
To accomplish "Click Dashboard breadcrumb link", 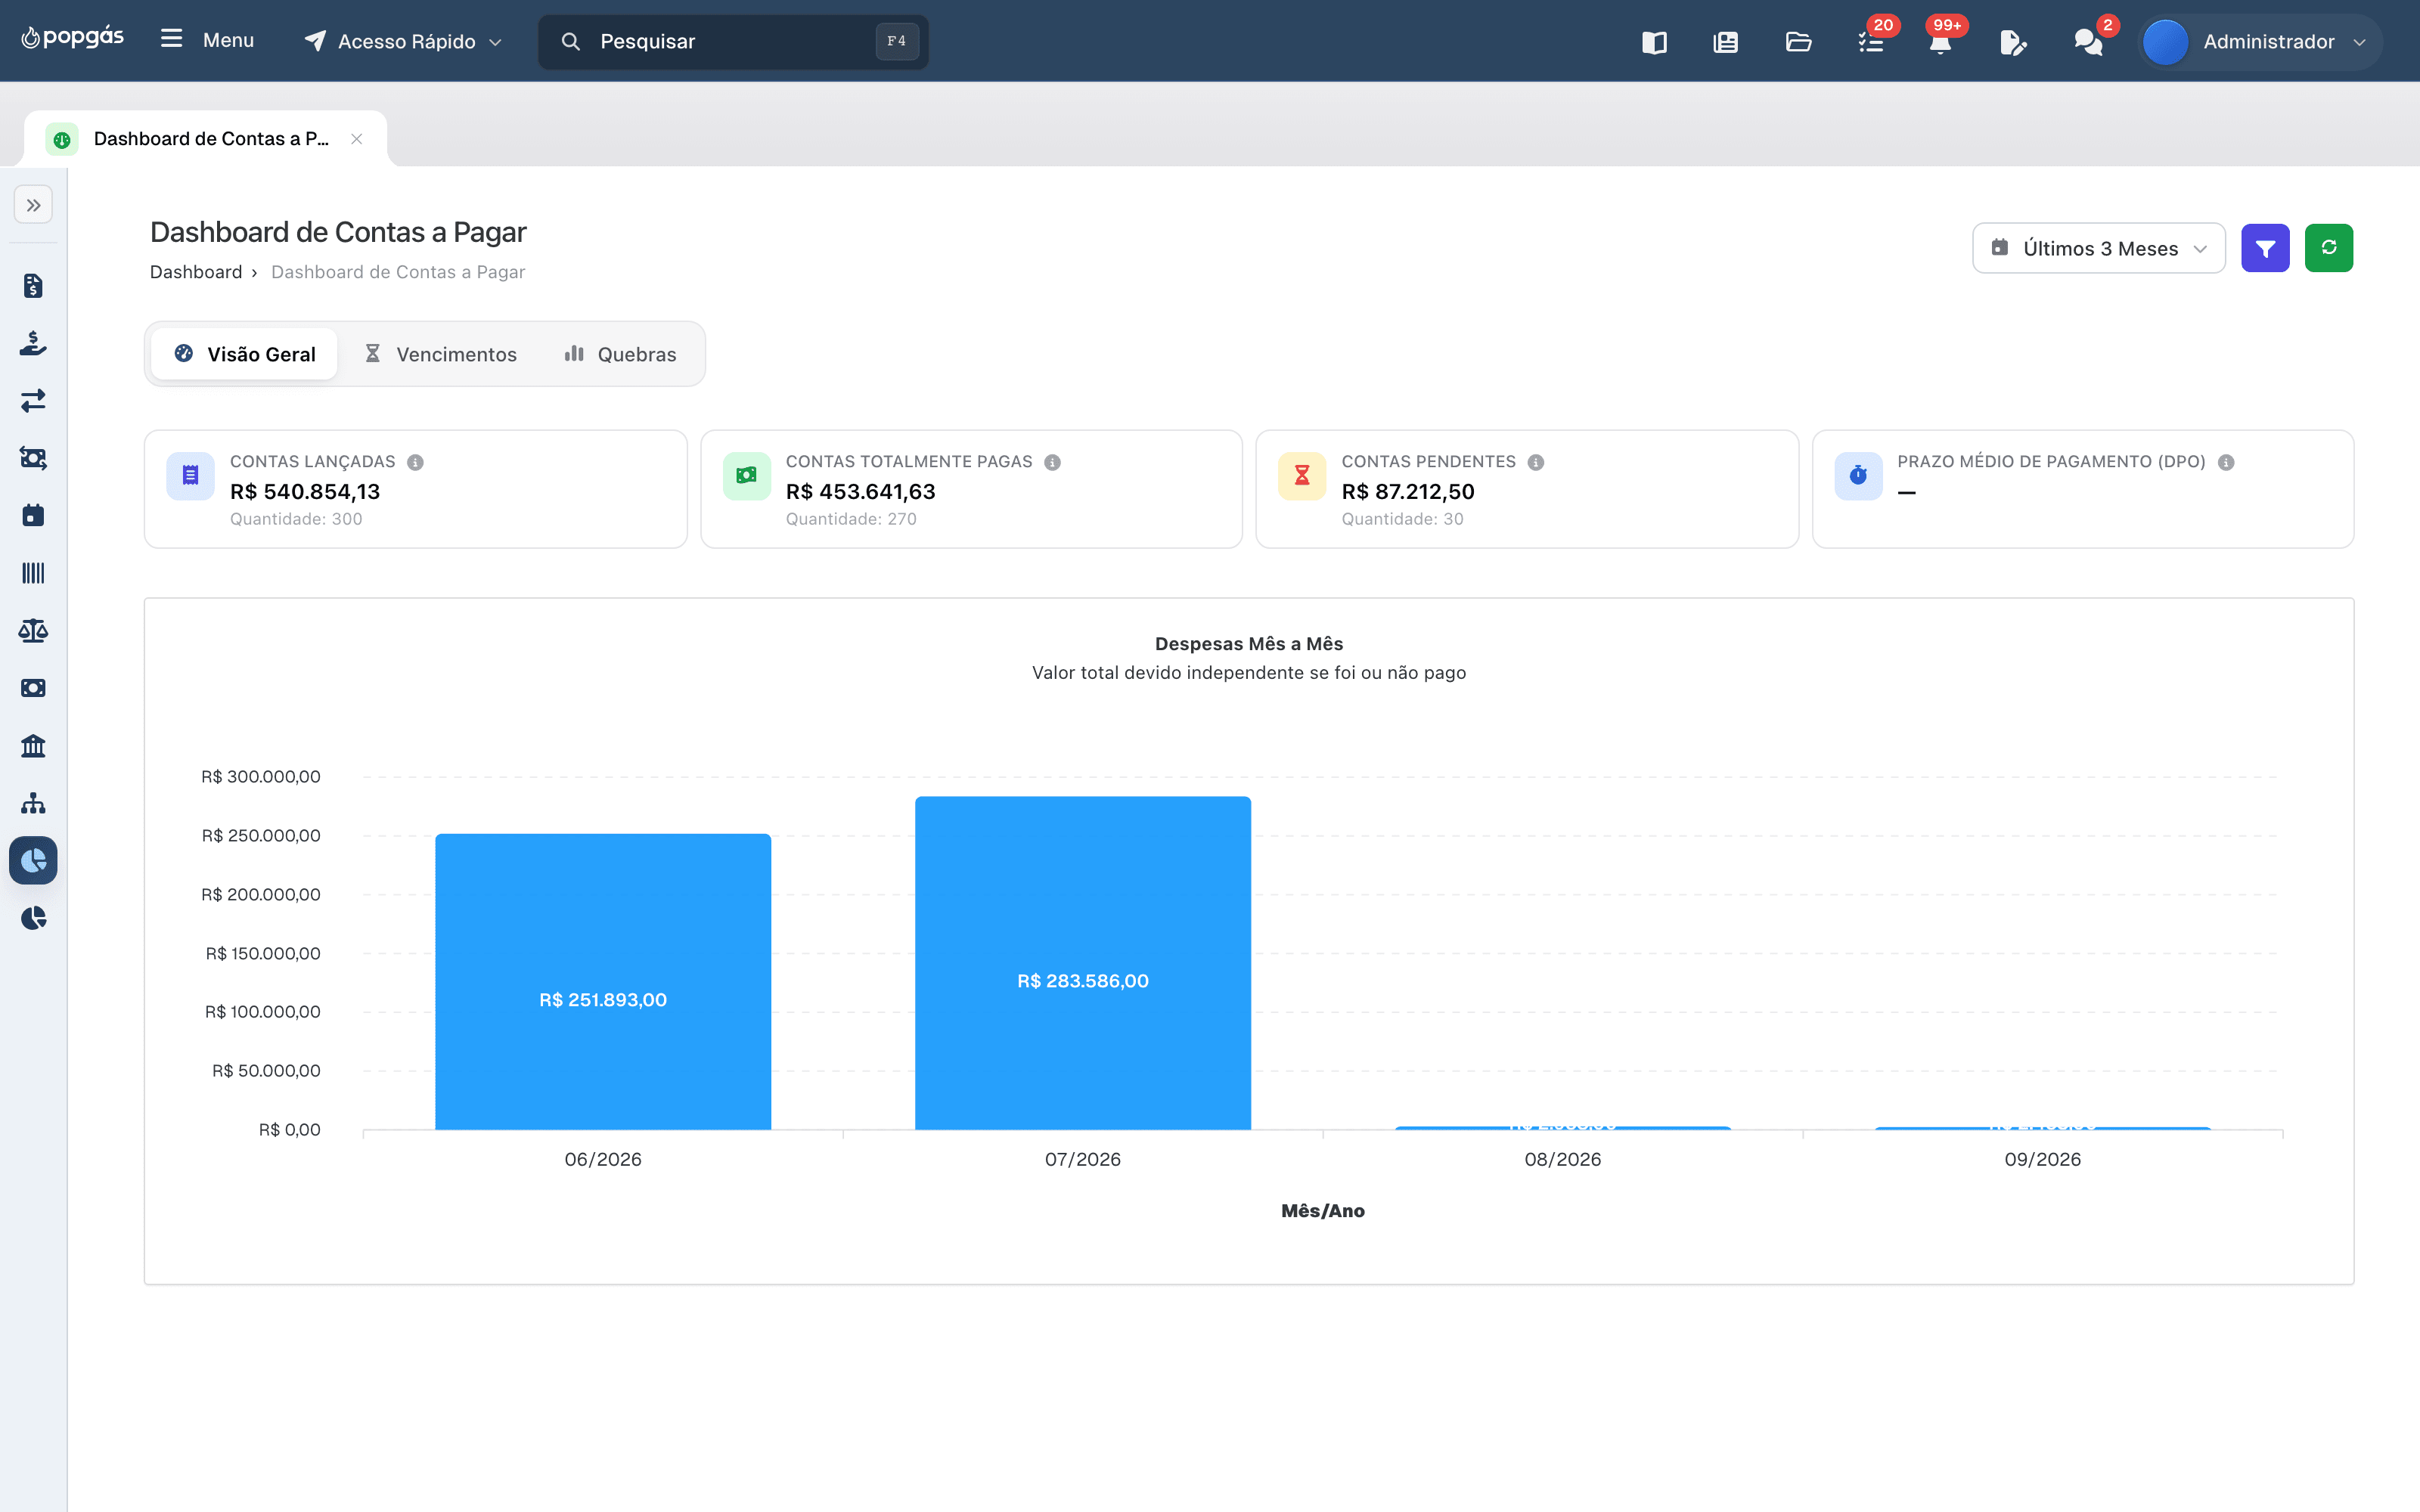I will [196, 272].
